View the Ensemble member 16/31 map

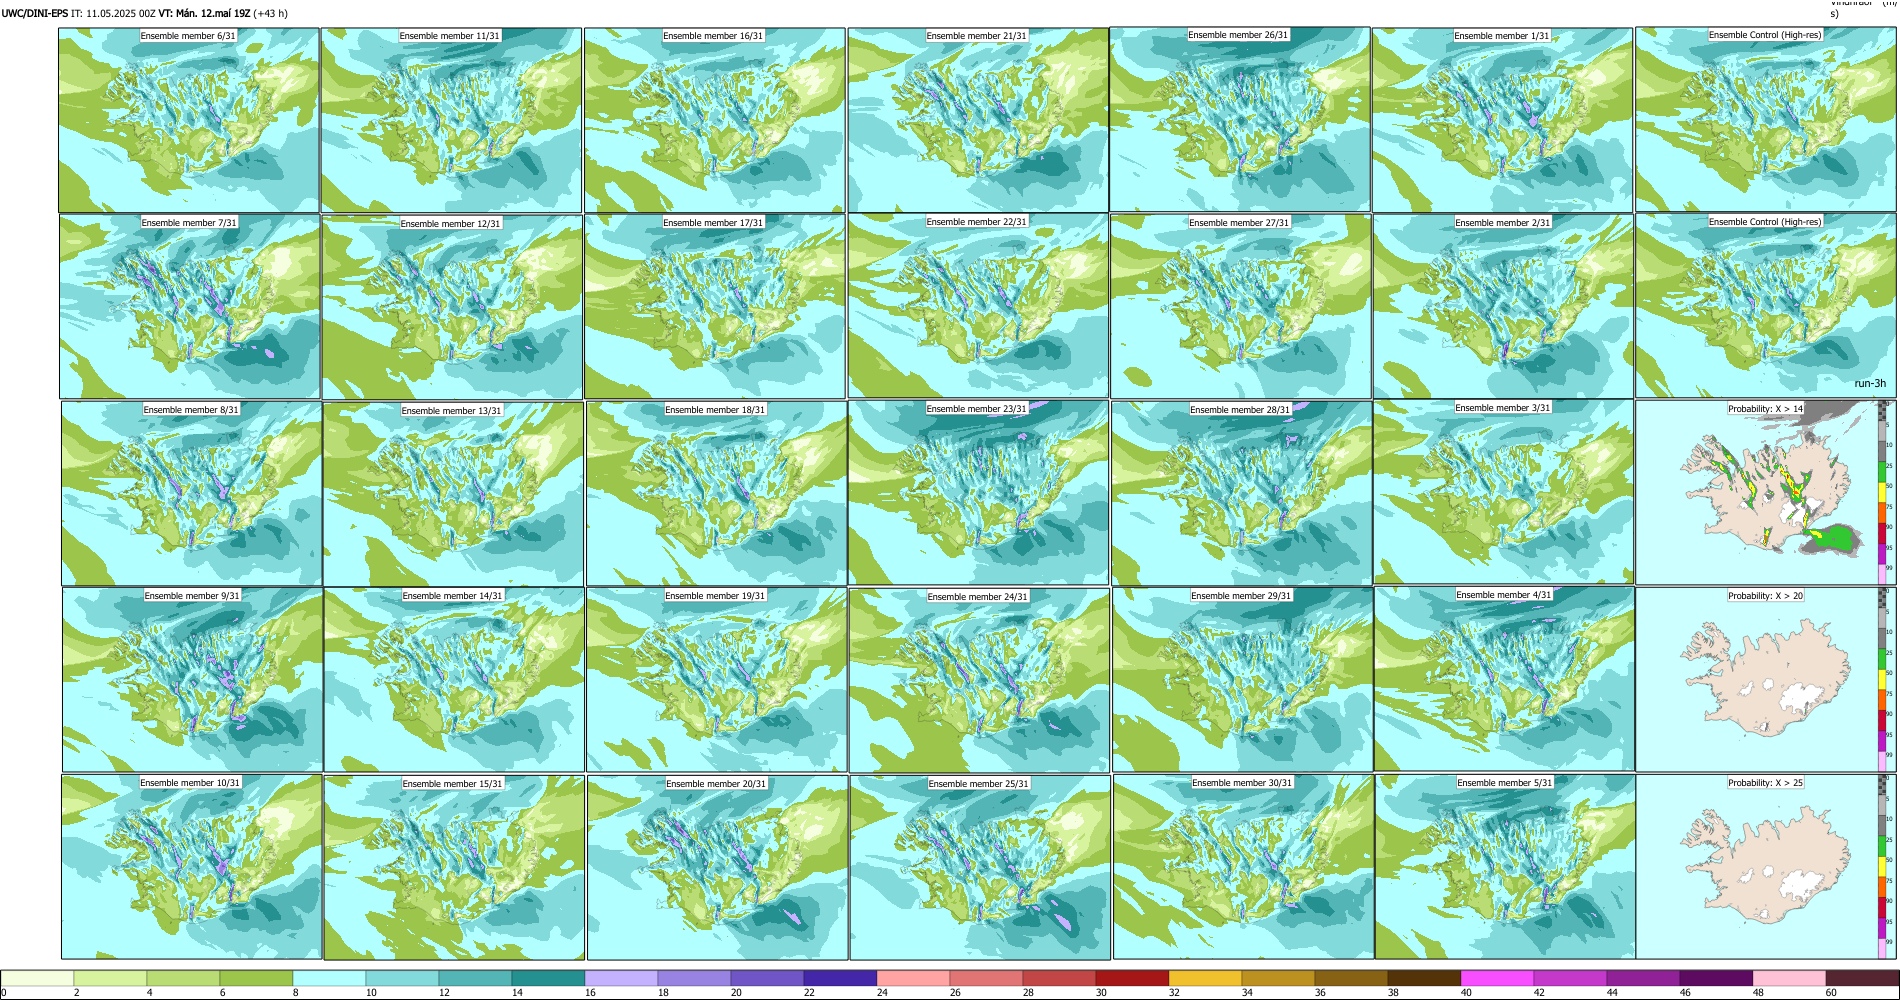(x=714, y=120)
